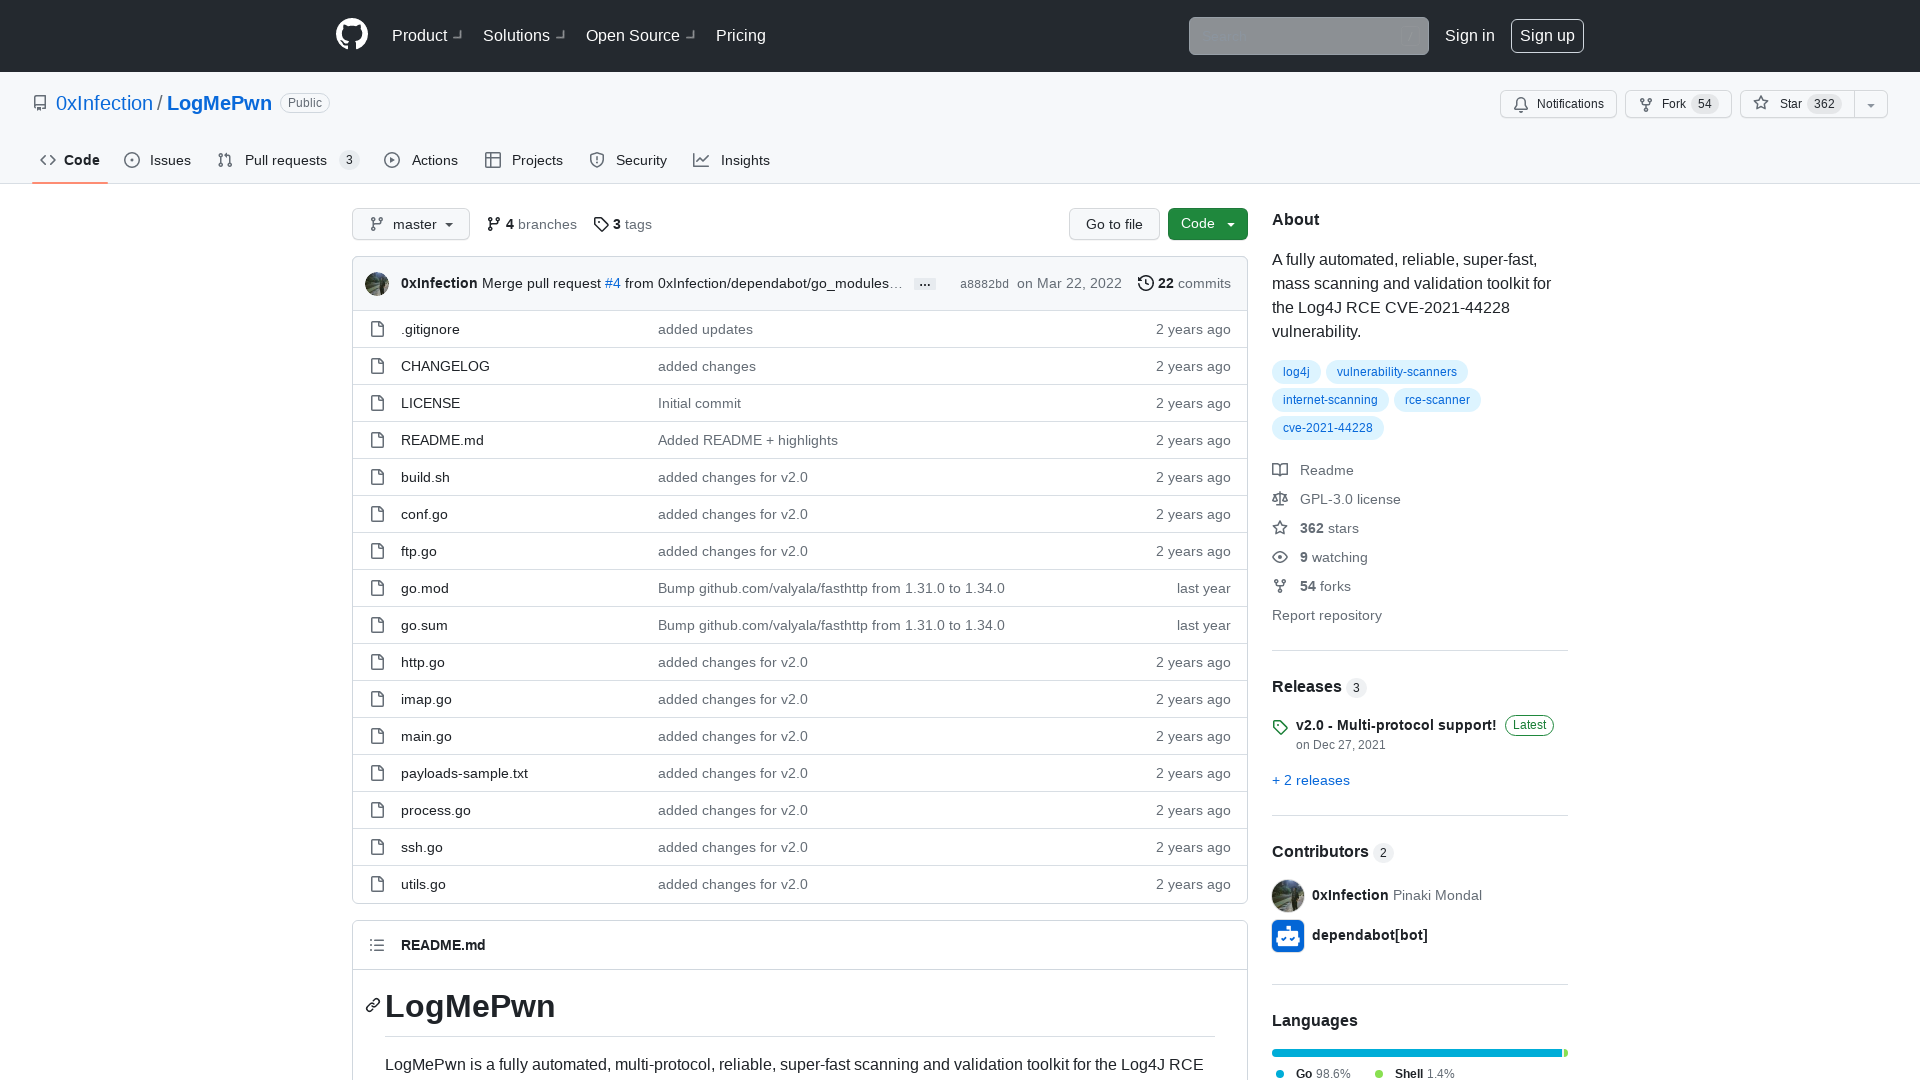
Task: Open 0xInfection's avatar in latest commit row
Action: click(377, 284)
